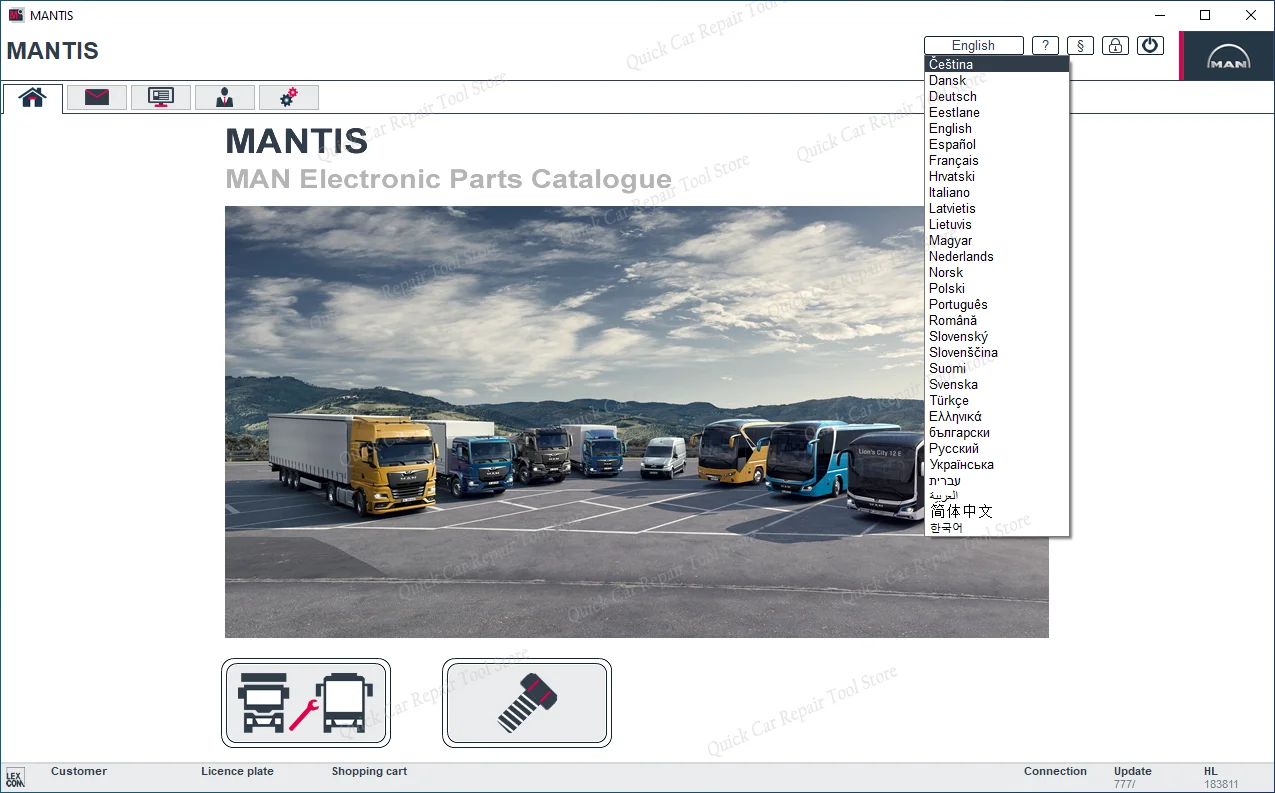The height and width of the screenshot is (793, 1275).
Task: Click the Update 777/ status field
Action: [x=1133, y=777]
